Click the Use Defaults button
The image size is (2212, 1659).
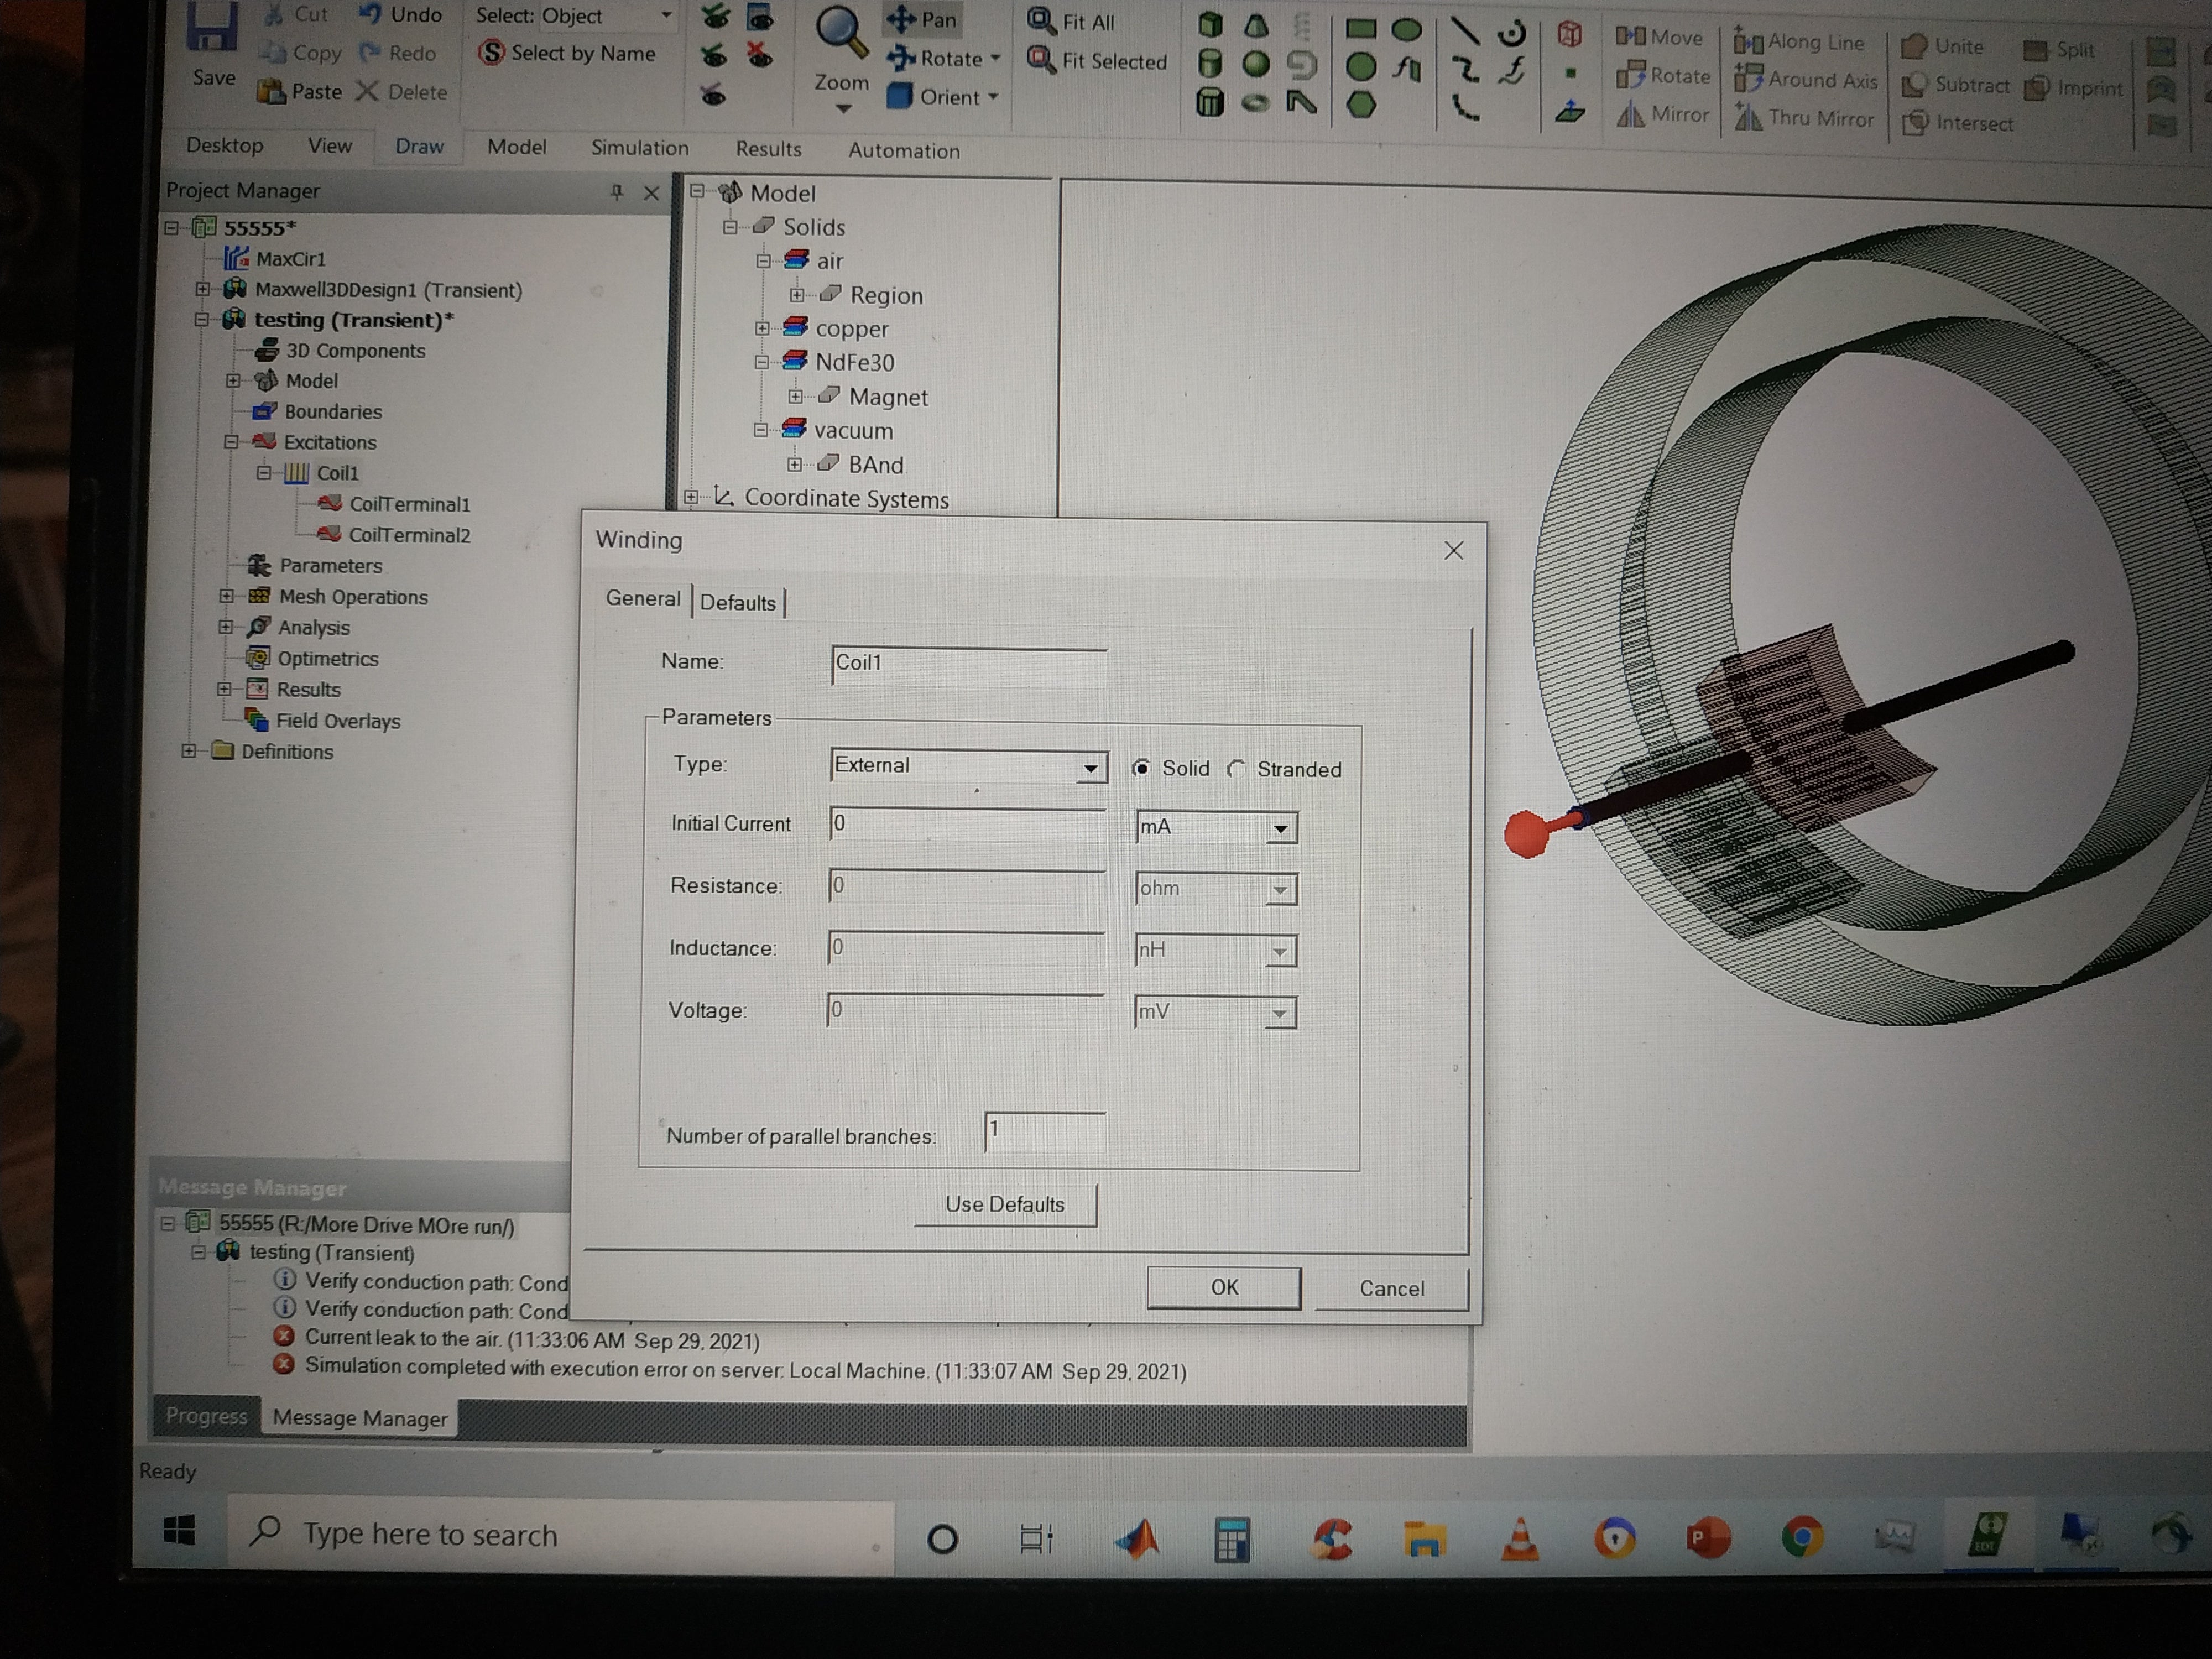click(1005, 1205)
